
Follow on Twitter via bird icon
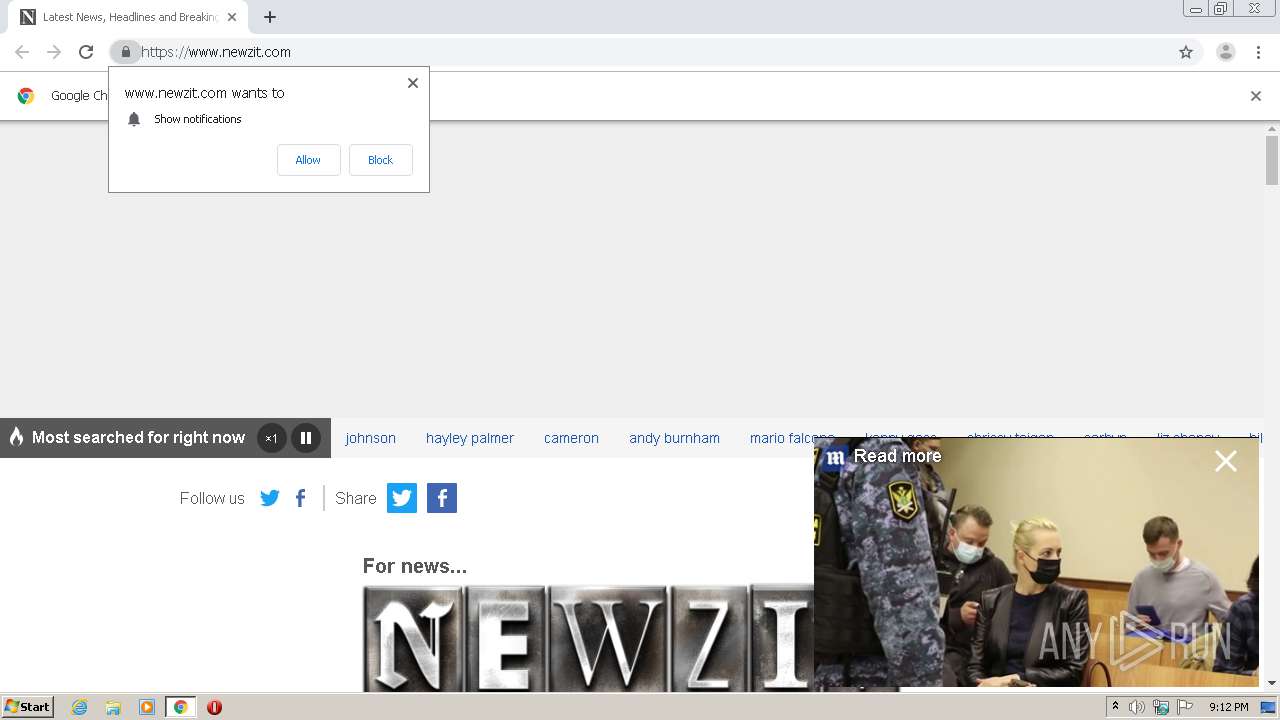pyautogui.click(x=270, y=498)
